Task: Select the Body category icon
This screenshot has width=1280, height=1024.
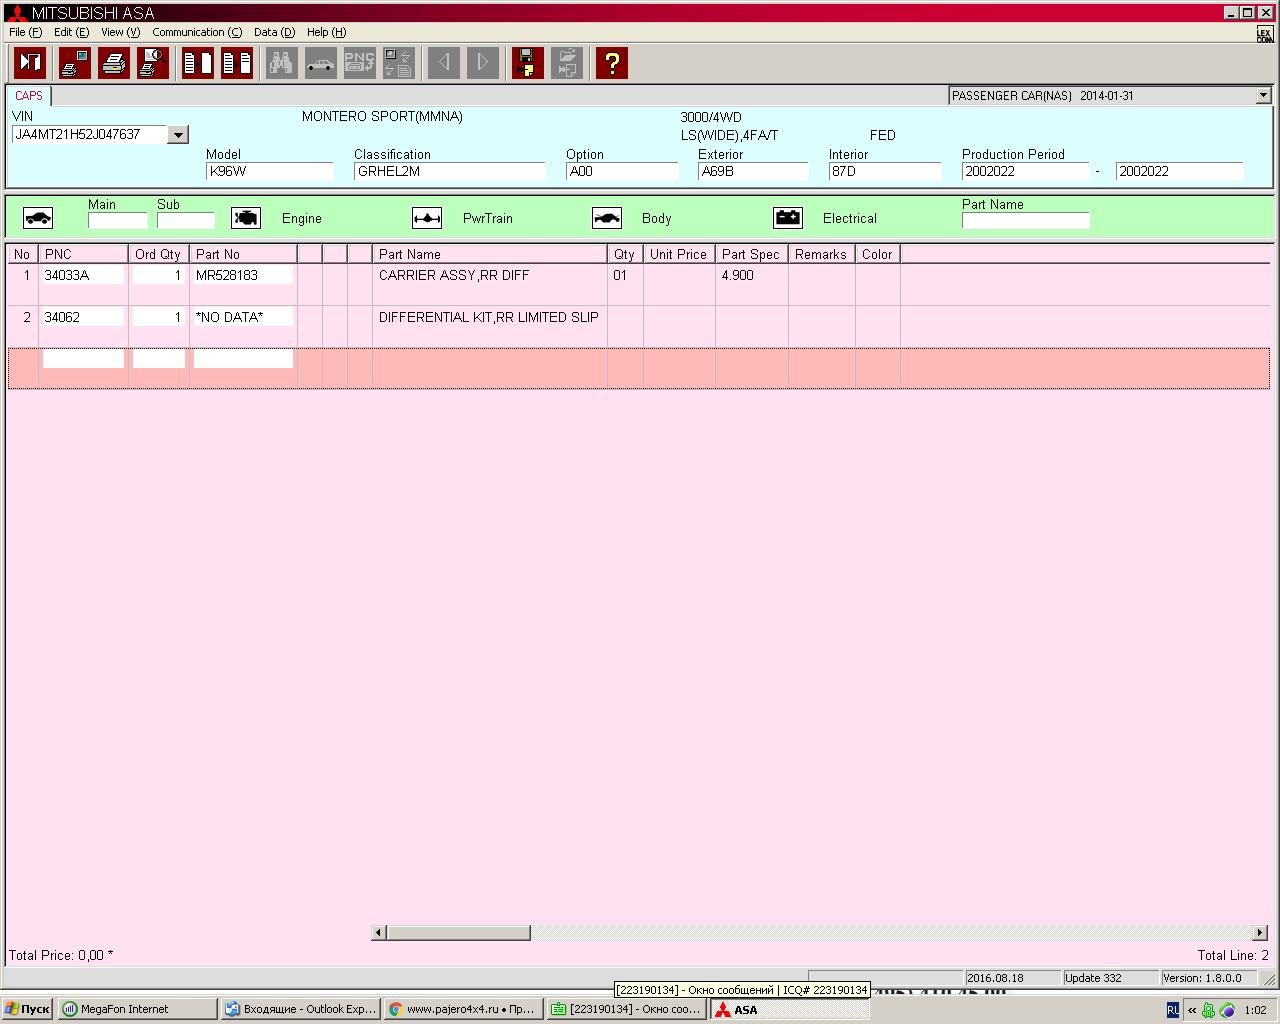Action: [607, 218]
